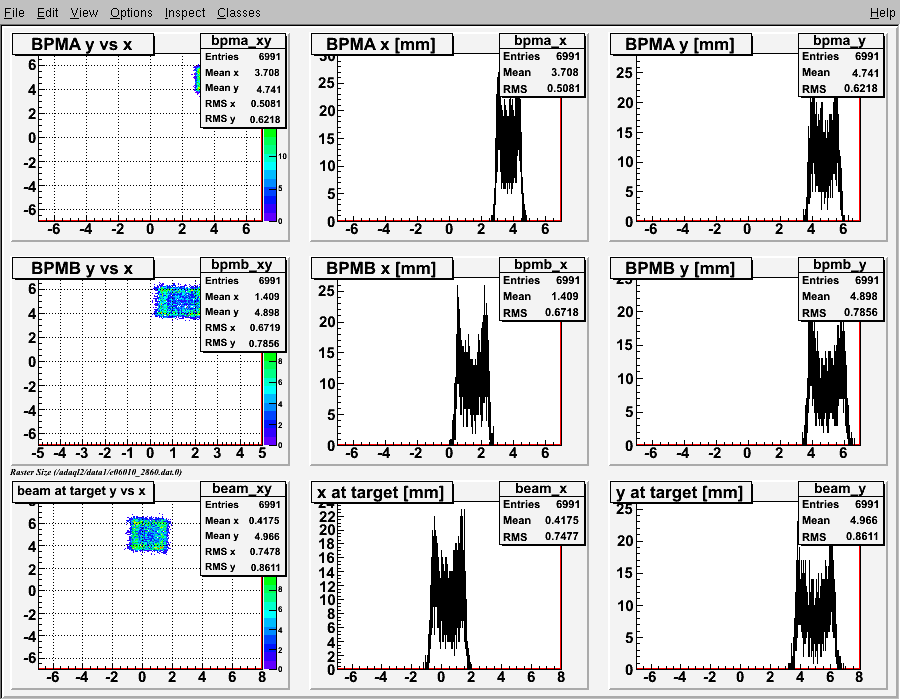
Task: Open the Inspect menu
Action: (x=185, y=13)
